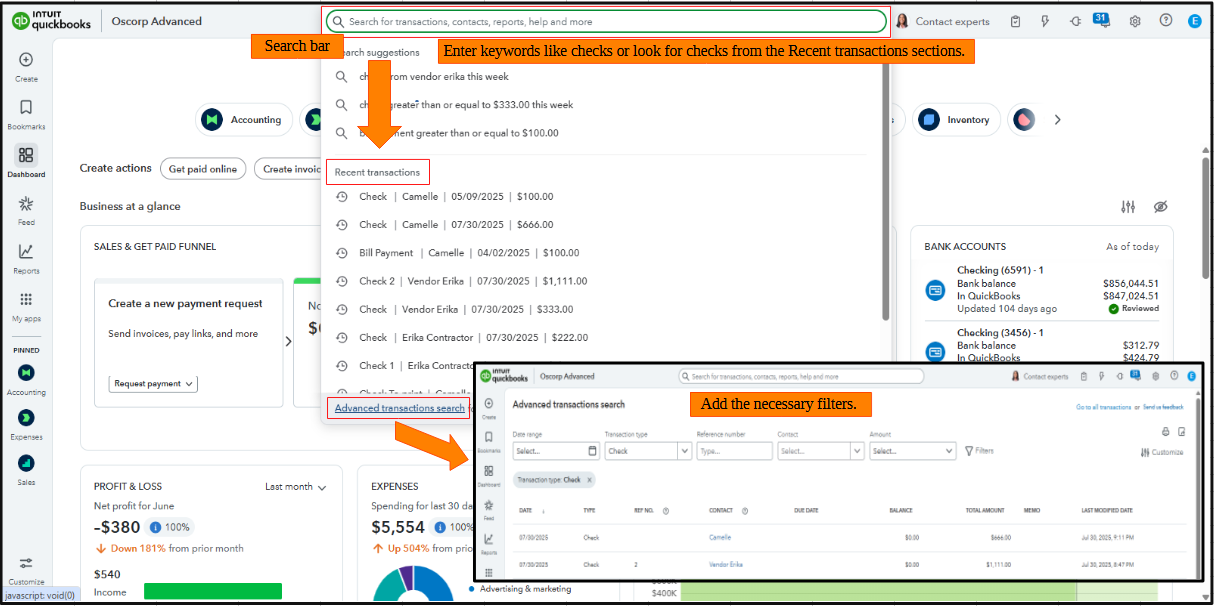Click the Checking (6591) bank account icon
Screen dimensions: 1214x606
[x=936, y=290]
